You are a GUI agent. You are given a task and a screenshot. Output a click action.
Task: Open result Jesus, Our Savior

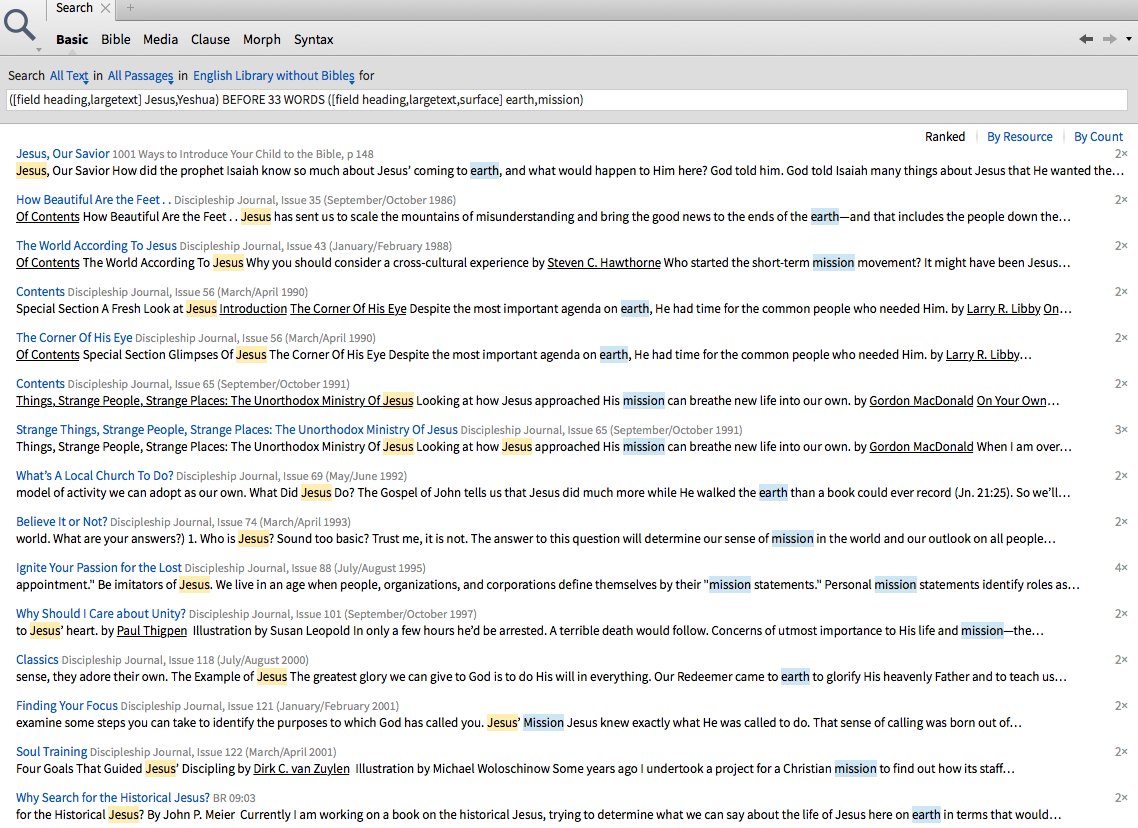coord(62,154)
